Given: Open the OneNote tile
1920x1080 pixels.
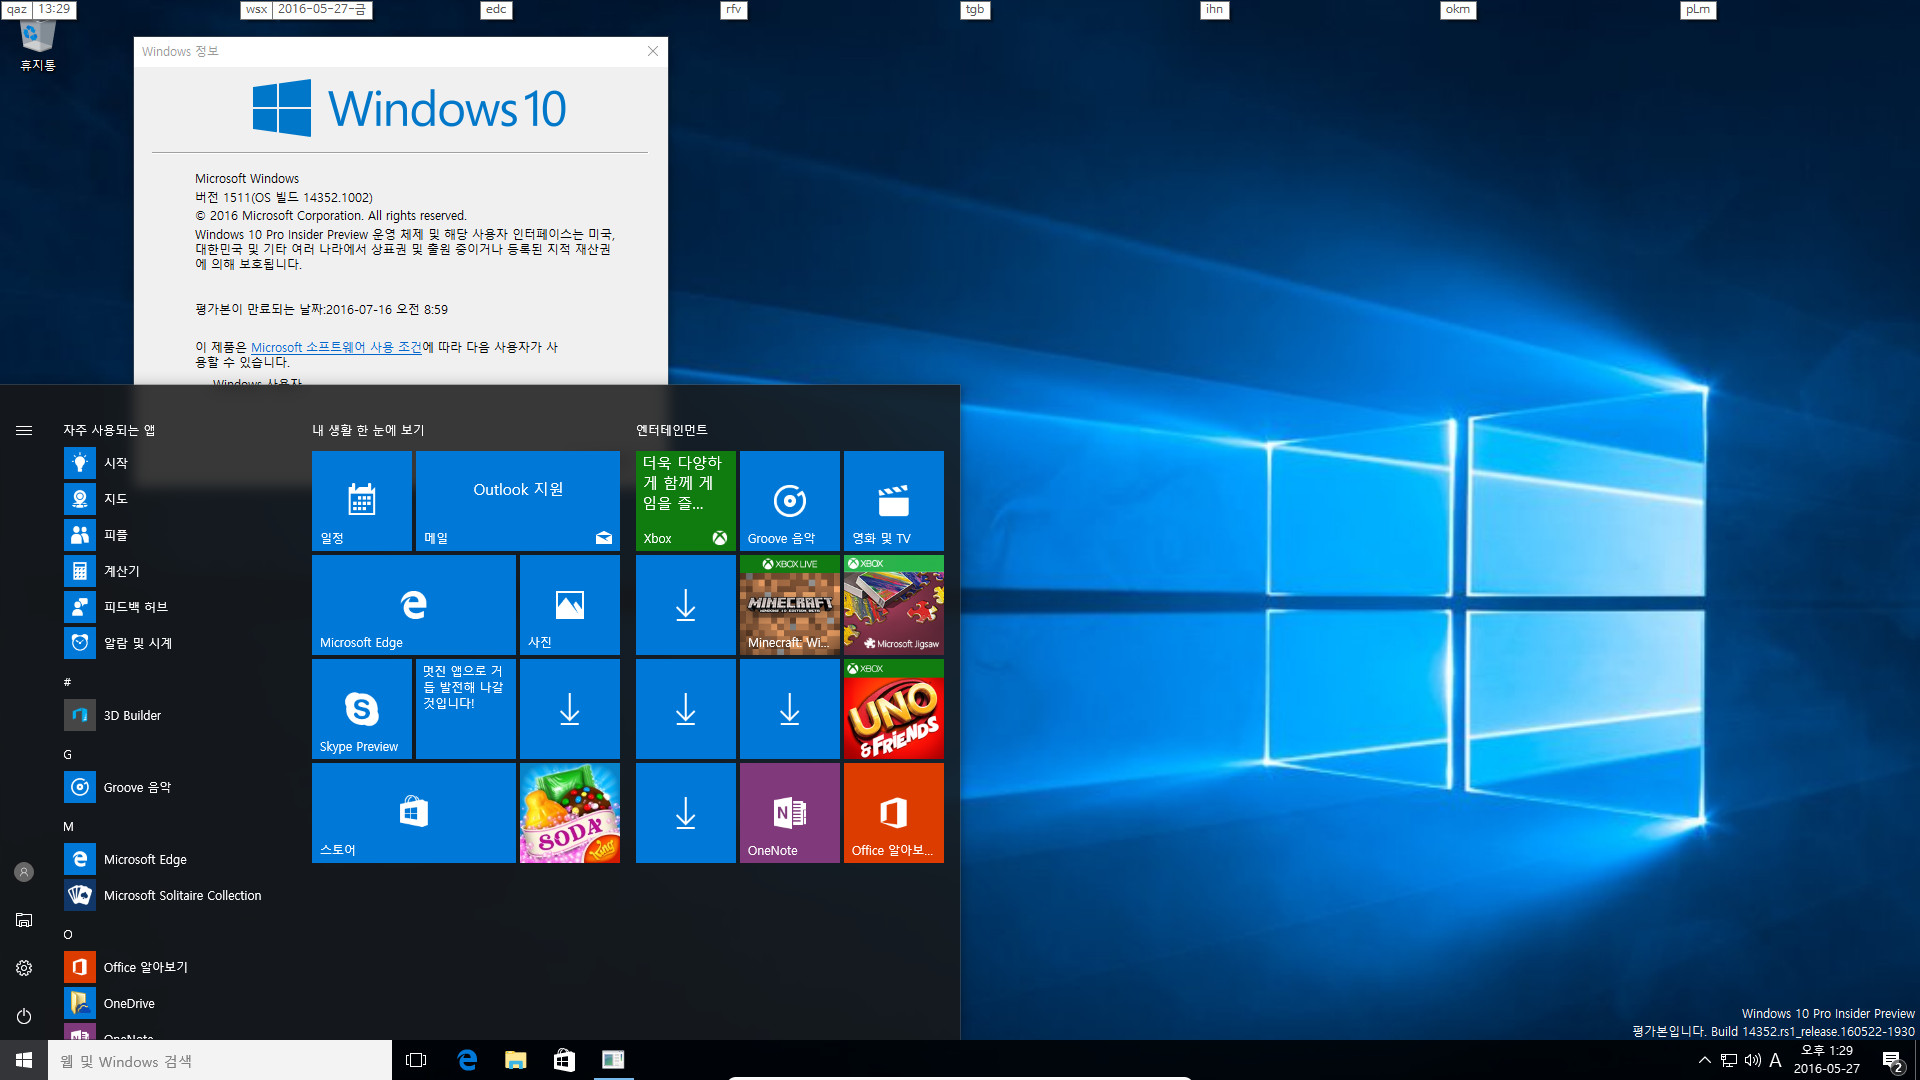Looking at the screenshot, I should [x=790, y=813].
